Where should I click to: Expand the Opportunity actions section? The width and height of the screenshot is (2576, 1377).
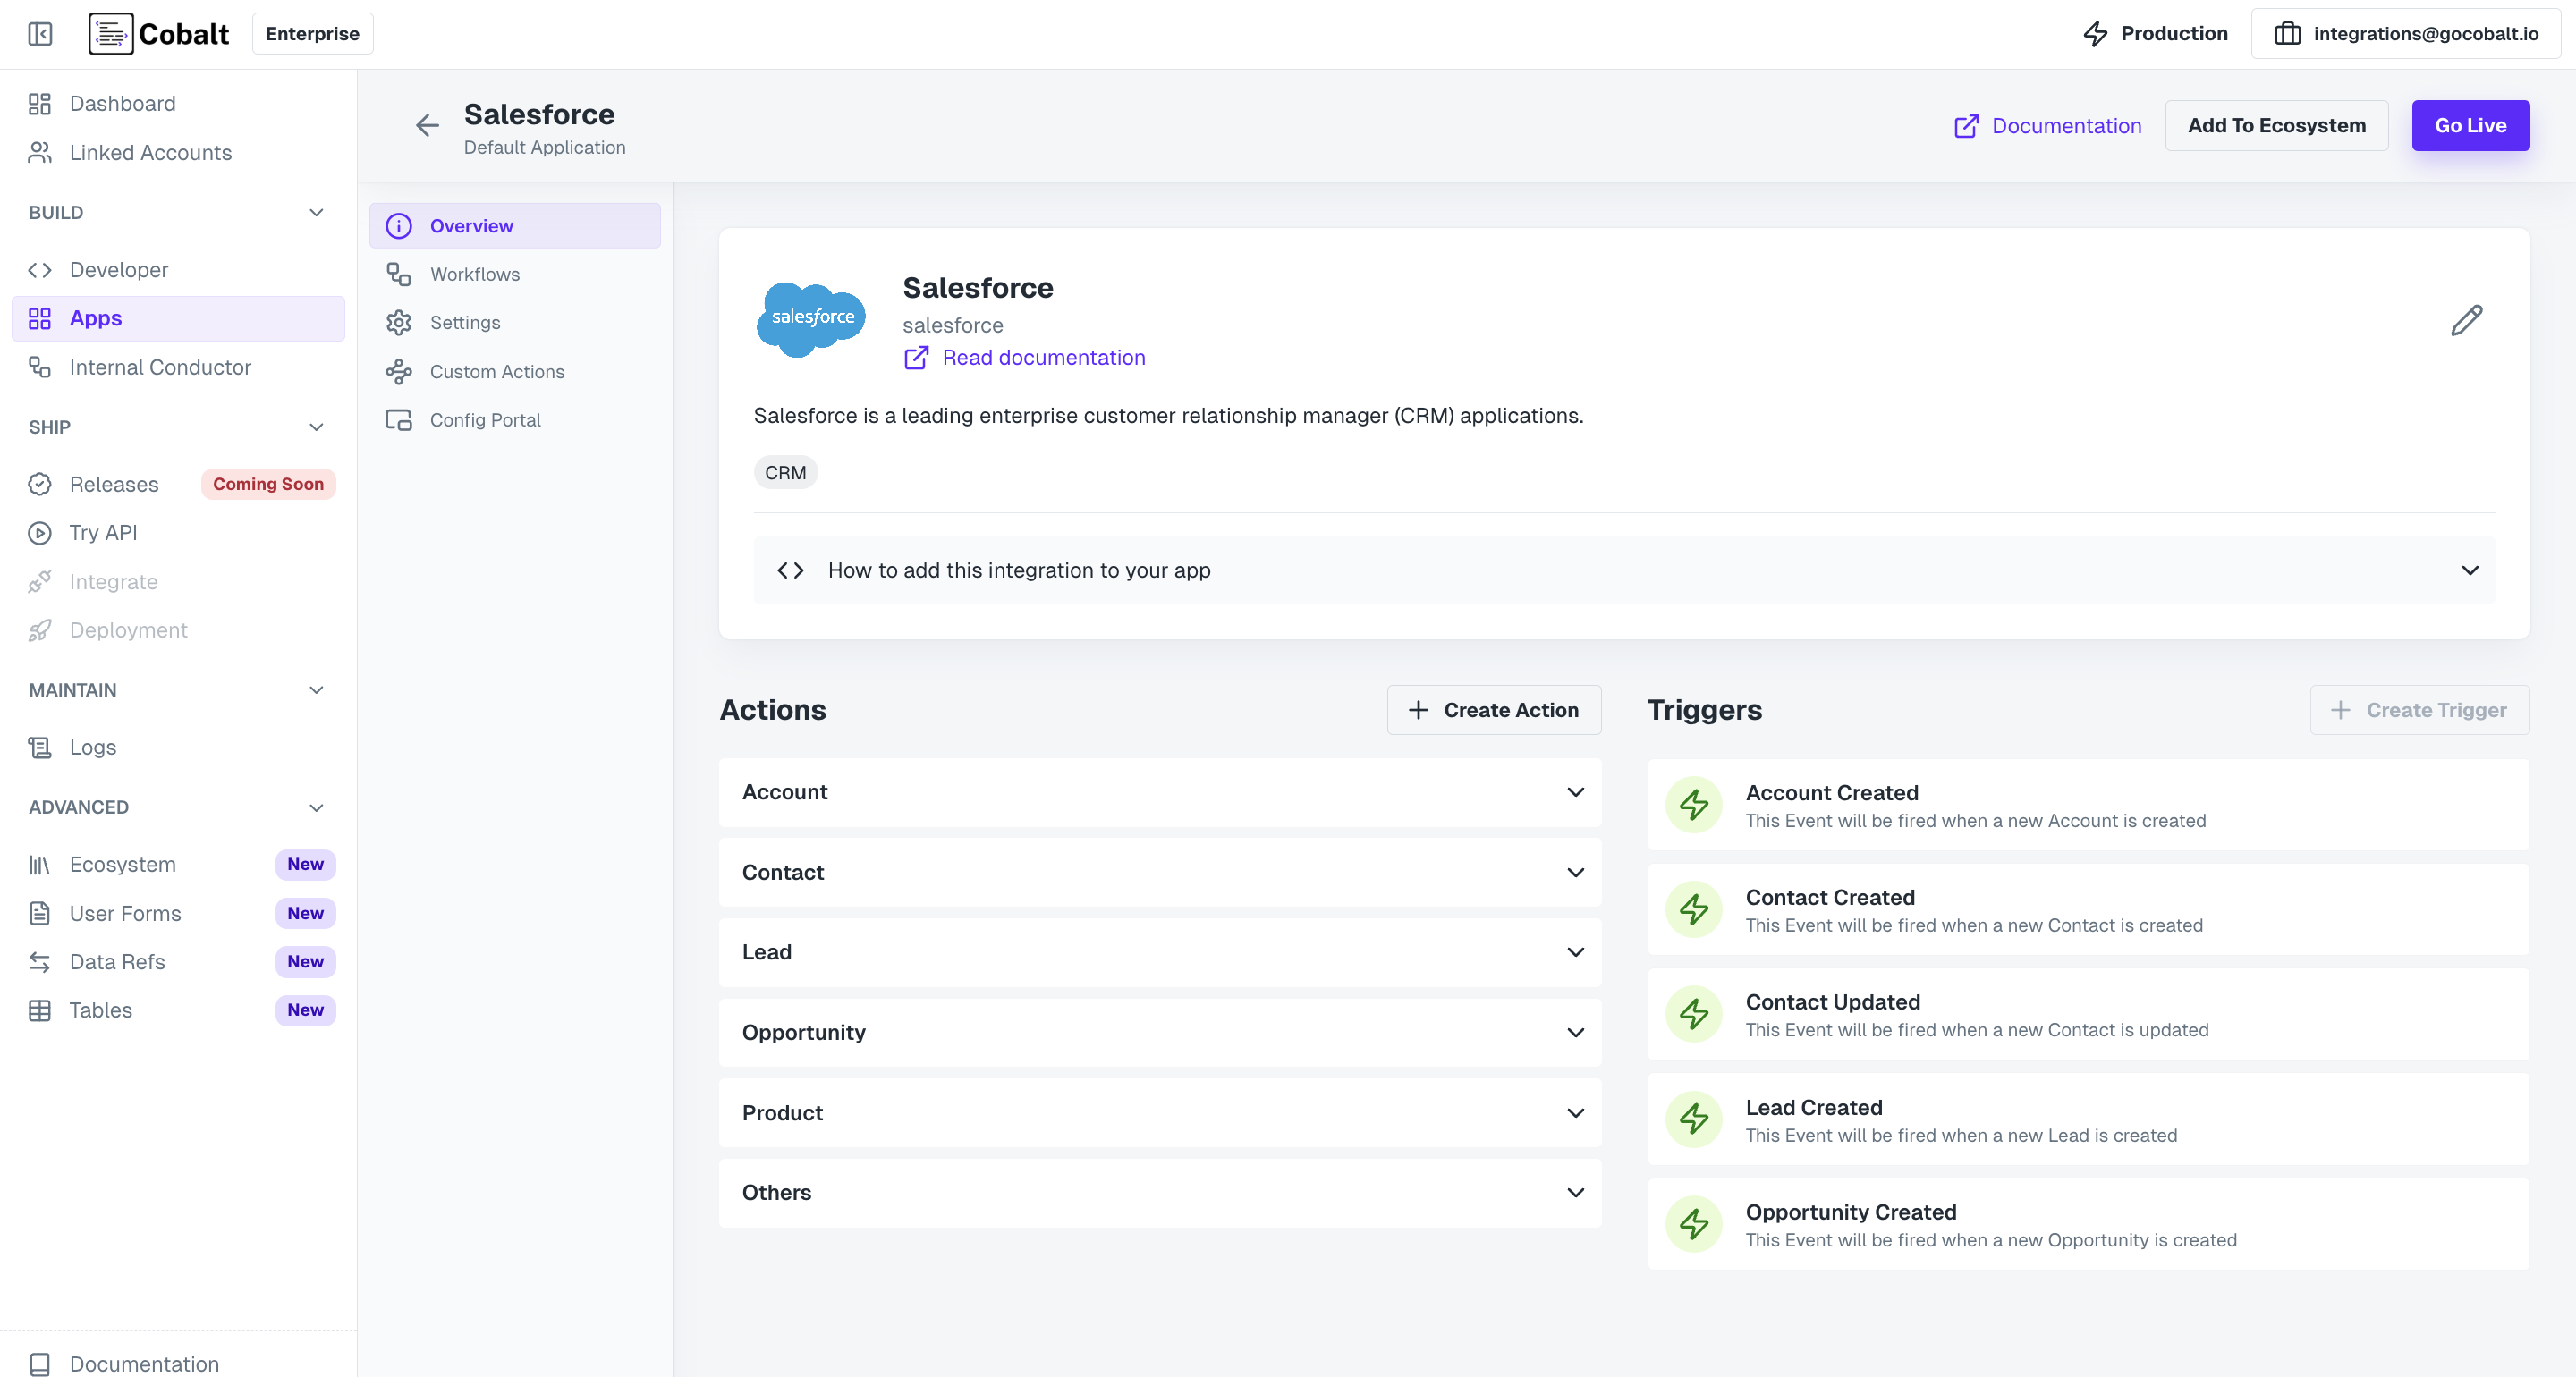(1159, 1032)
